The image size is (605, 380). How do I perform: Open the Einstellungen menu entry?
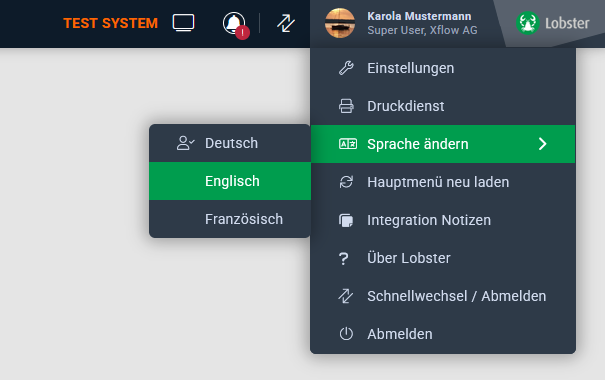[443, 68]
